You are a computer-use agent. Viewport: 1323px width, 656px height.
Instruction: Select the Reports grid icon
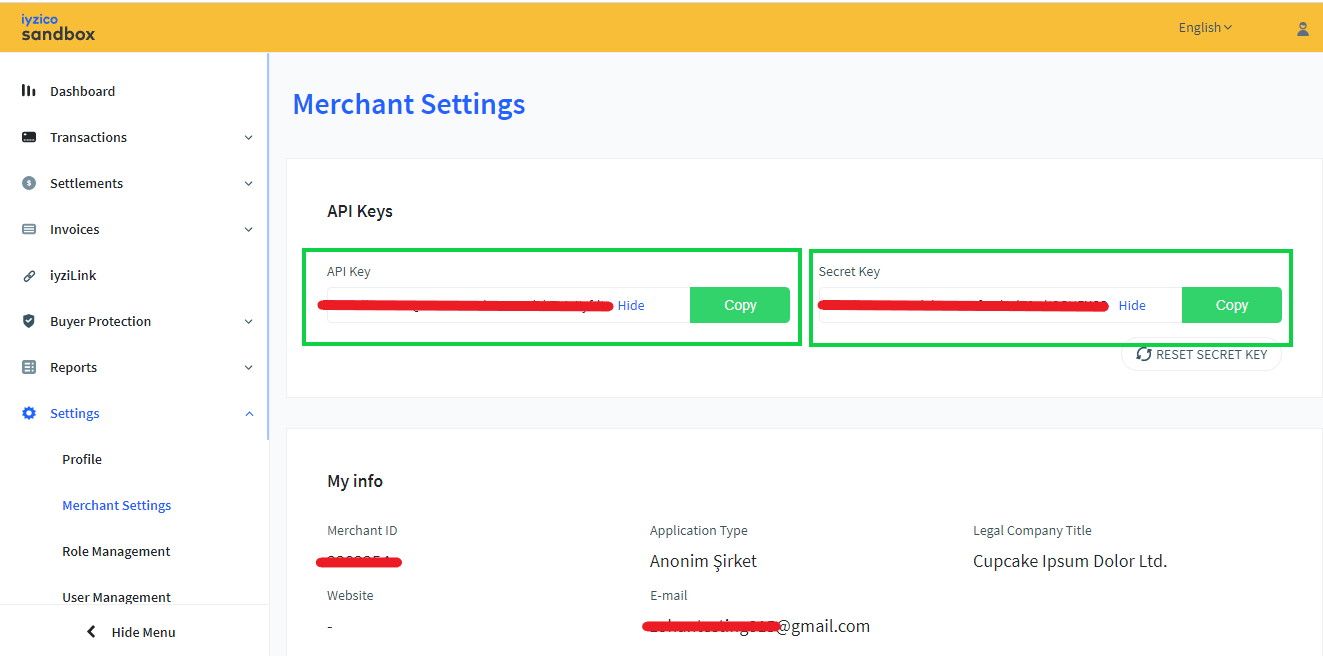pos(30,367)
